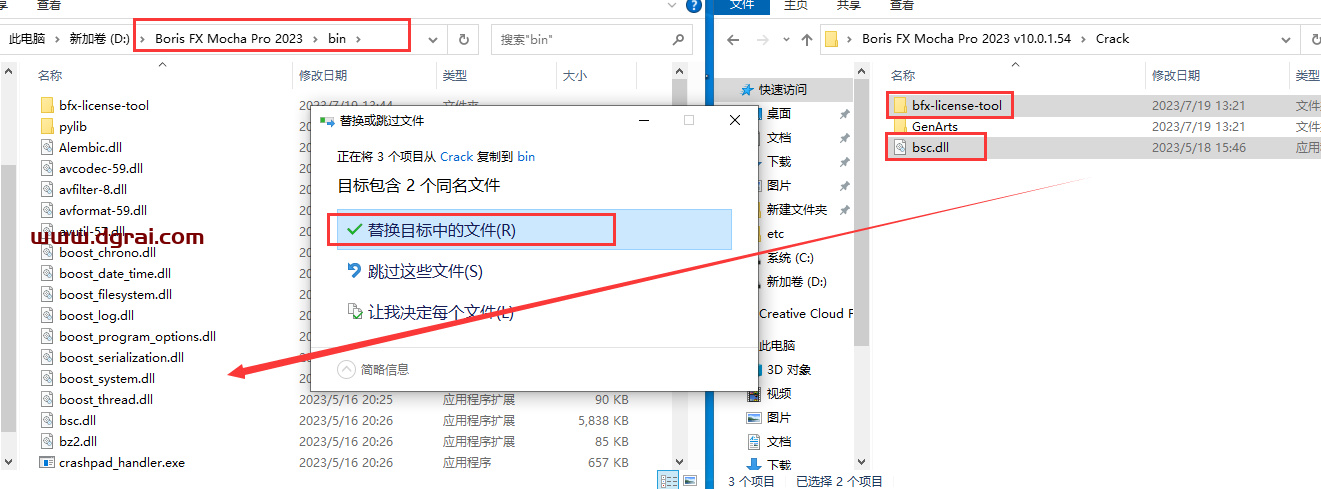Select bfx-license-tool folder in bin window

tap(104, 105)
